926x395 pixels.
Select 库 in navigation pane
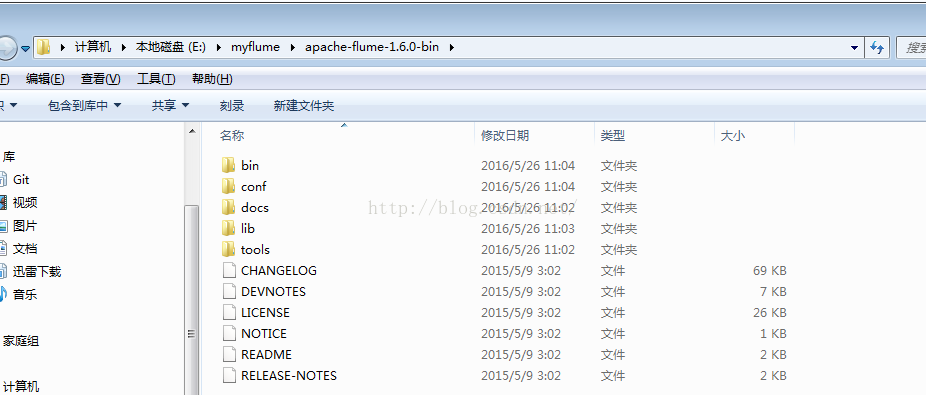click(x=9, y=156)
